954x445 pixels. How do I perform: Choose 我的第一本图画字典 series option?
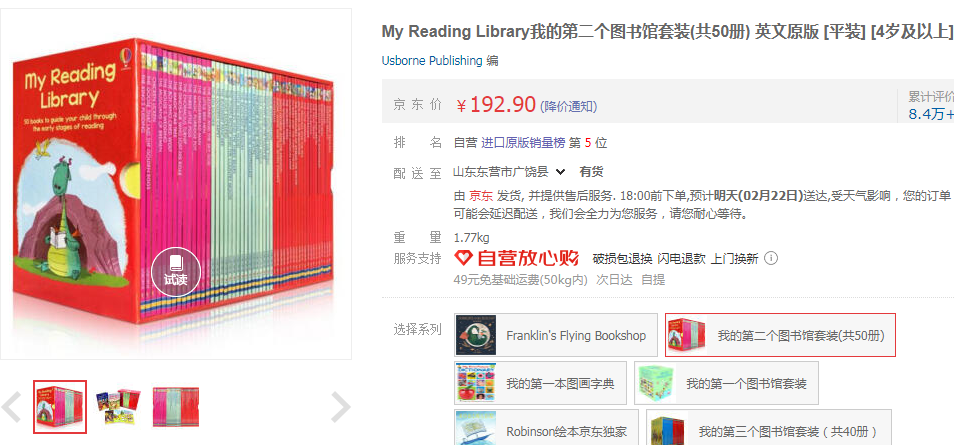(540, 384)
